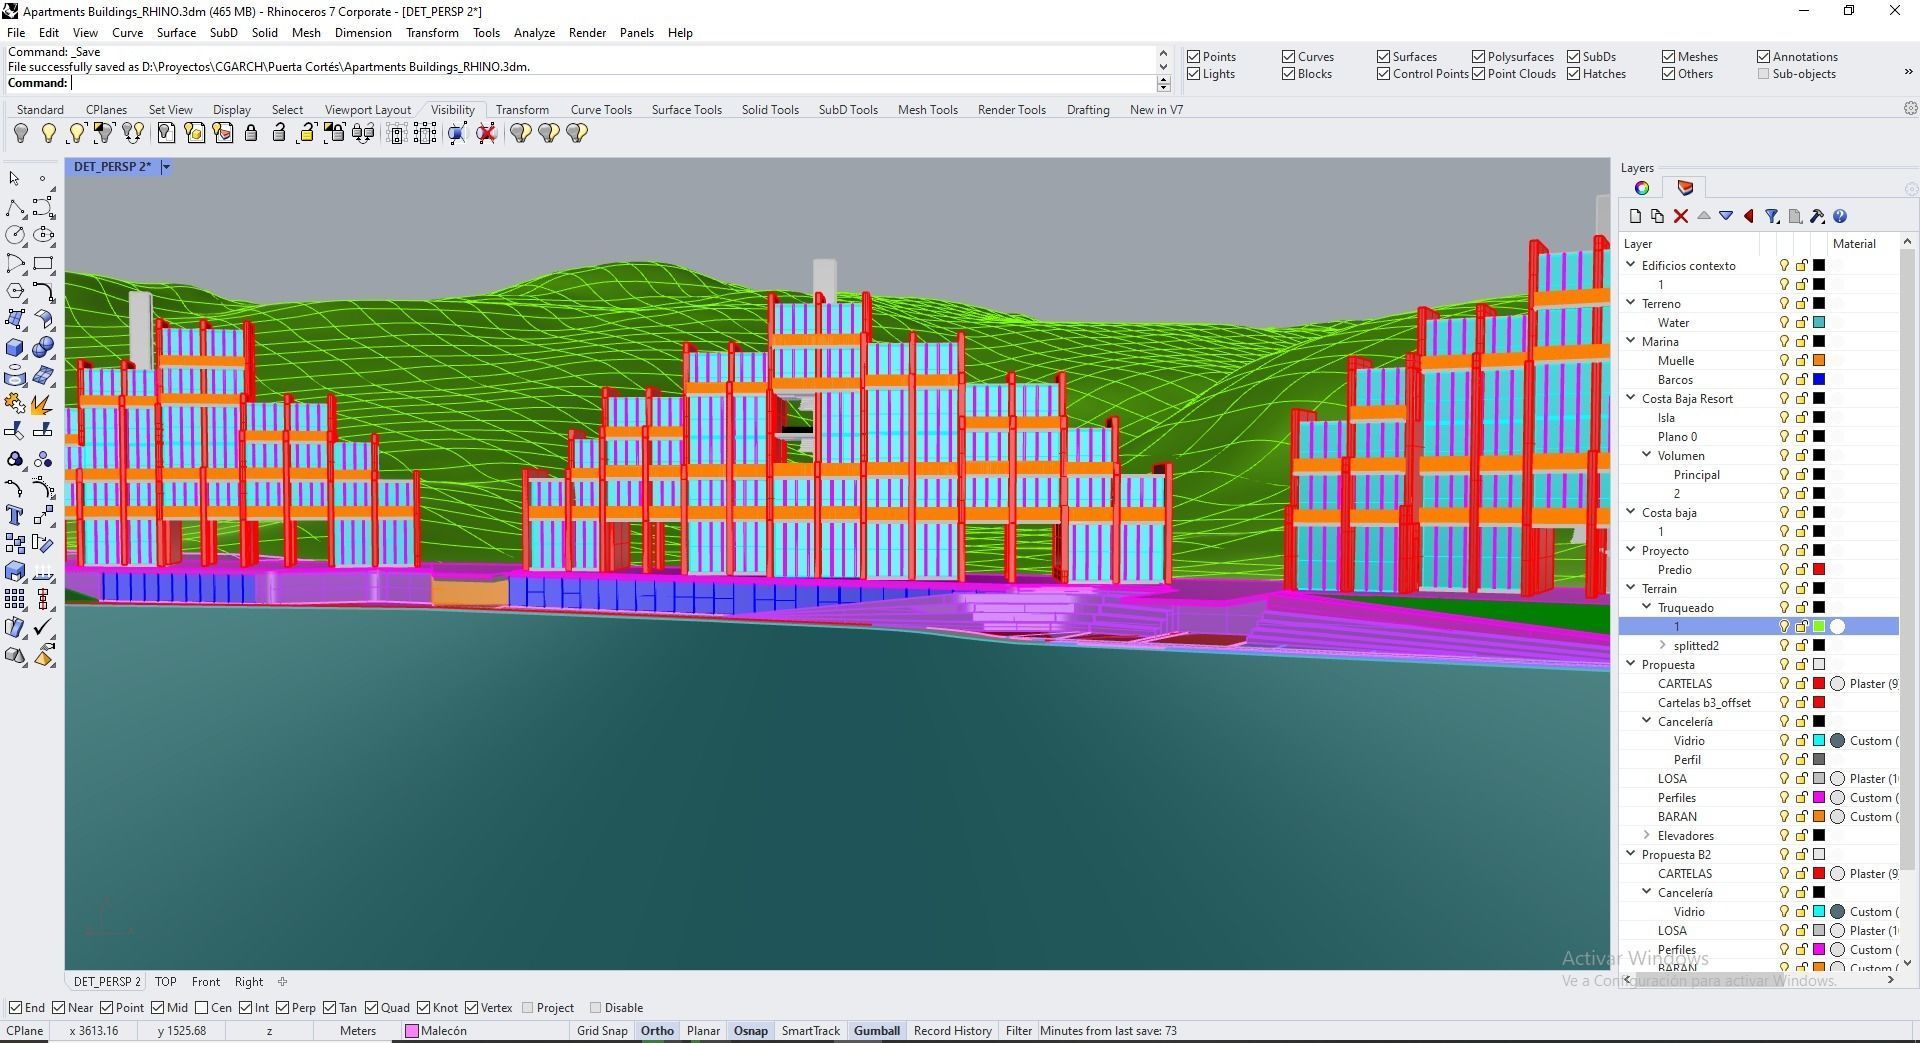Hide the Water layer using its bulb
1920x1043 pixels.
pos(1783,323)
